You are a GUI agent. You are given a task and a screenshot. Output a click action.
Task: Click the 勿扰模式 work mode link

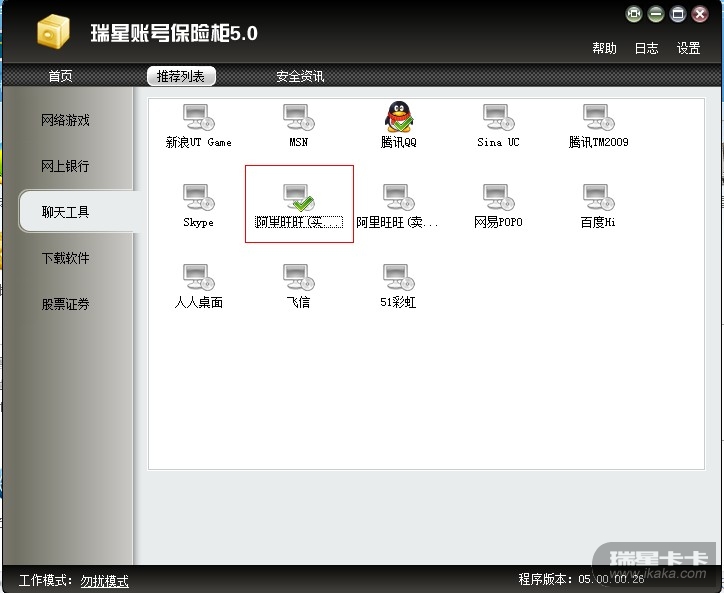click(105, 581)
